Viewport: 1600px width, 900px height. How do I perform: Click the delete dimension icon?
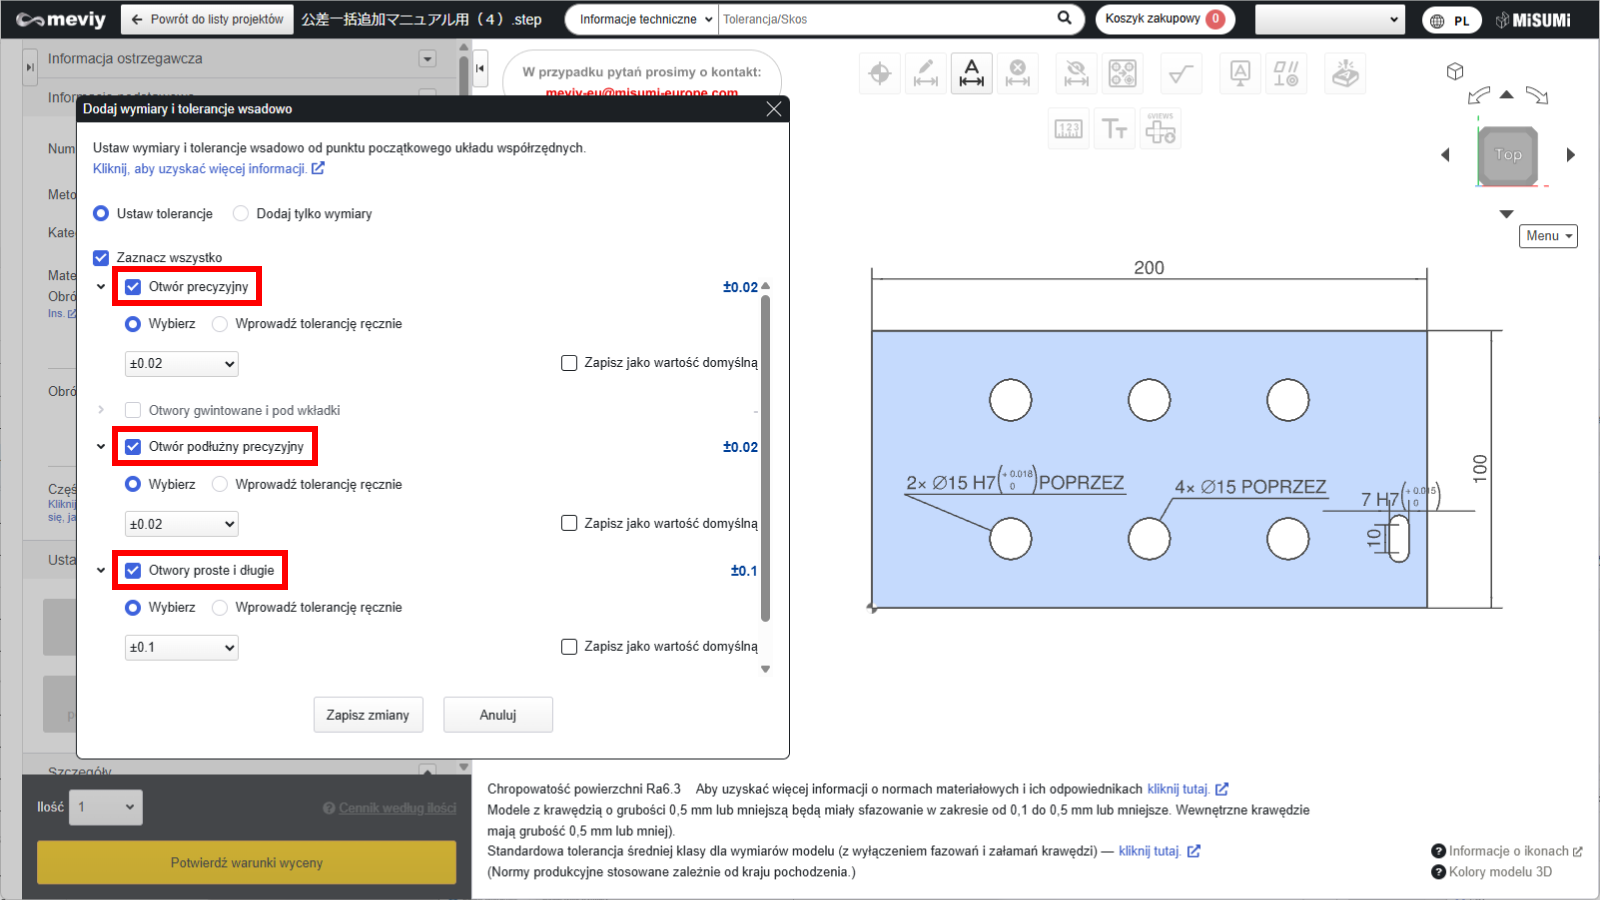[x=1018, y=73]
